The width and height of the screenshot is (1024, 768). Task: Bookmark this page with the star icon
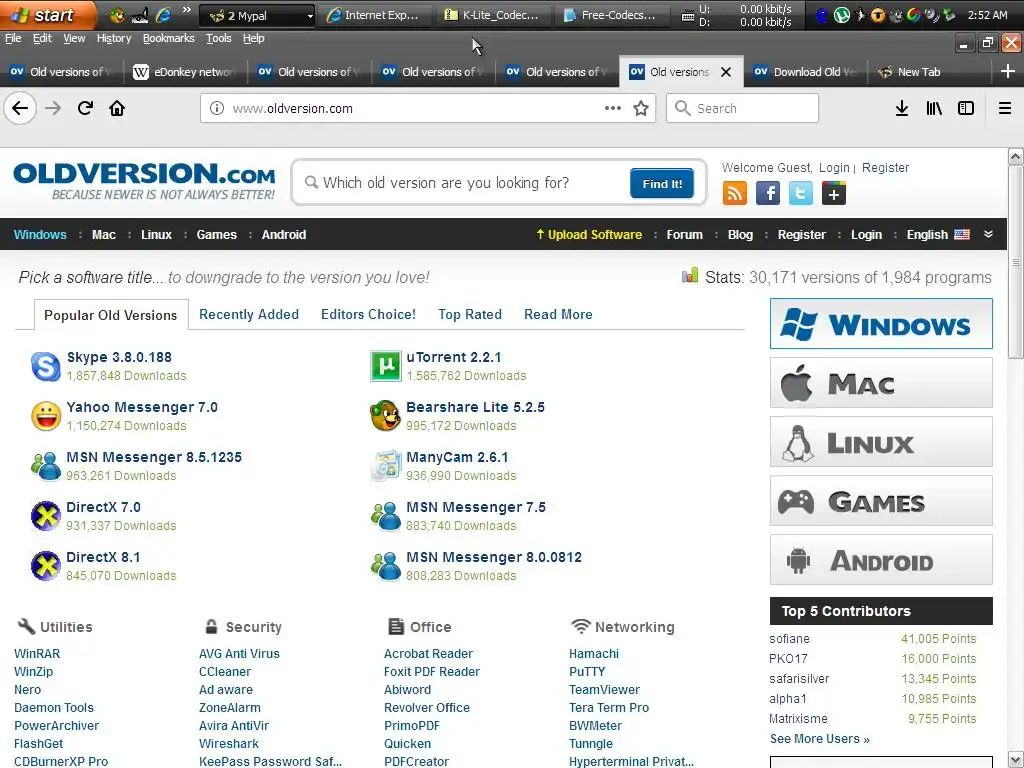641,108
